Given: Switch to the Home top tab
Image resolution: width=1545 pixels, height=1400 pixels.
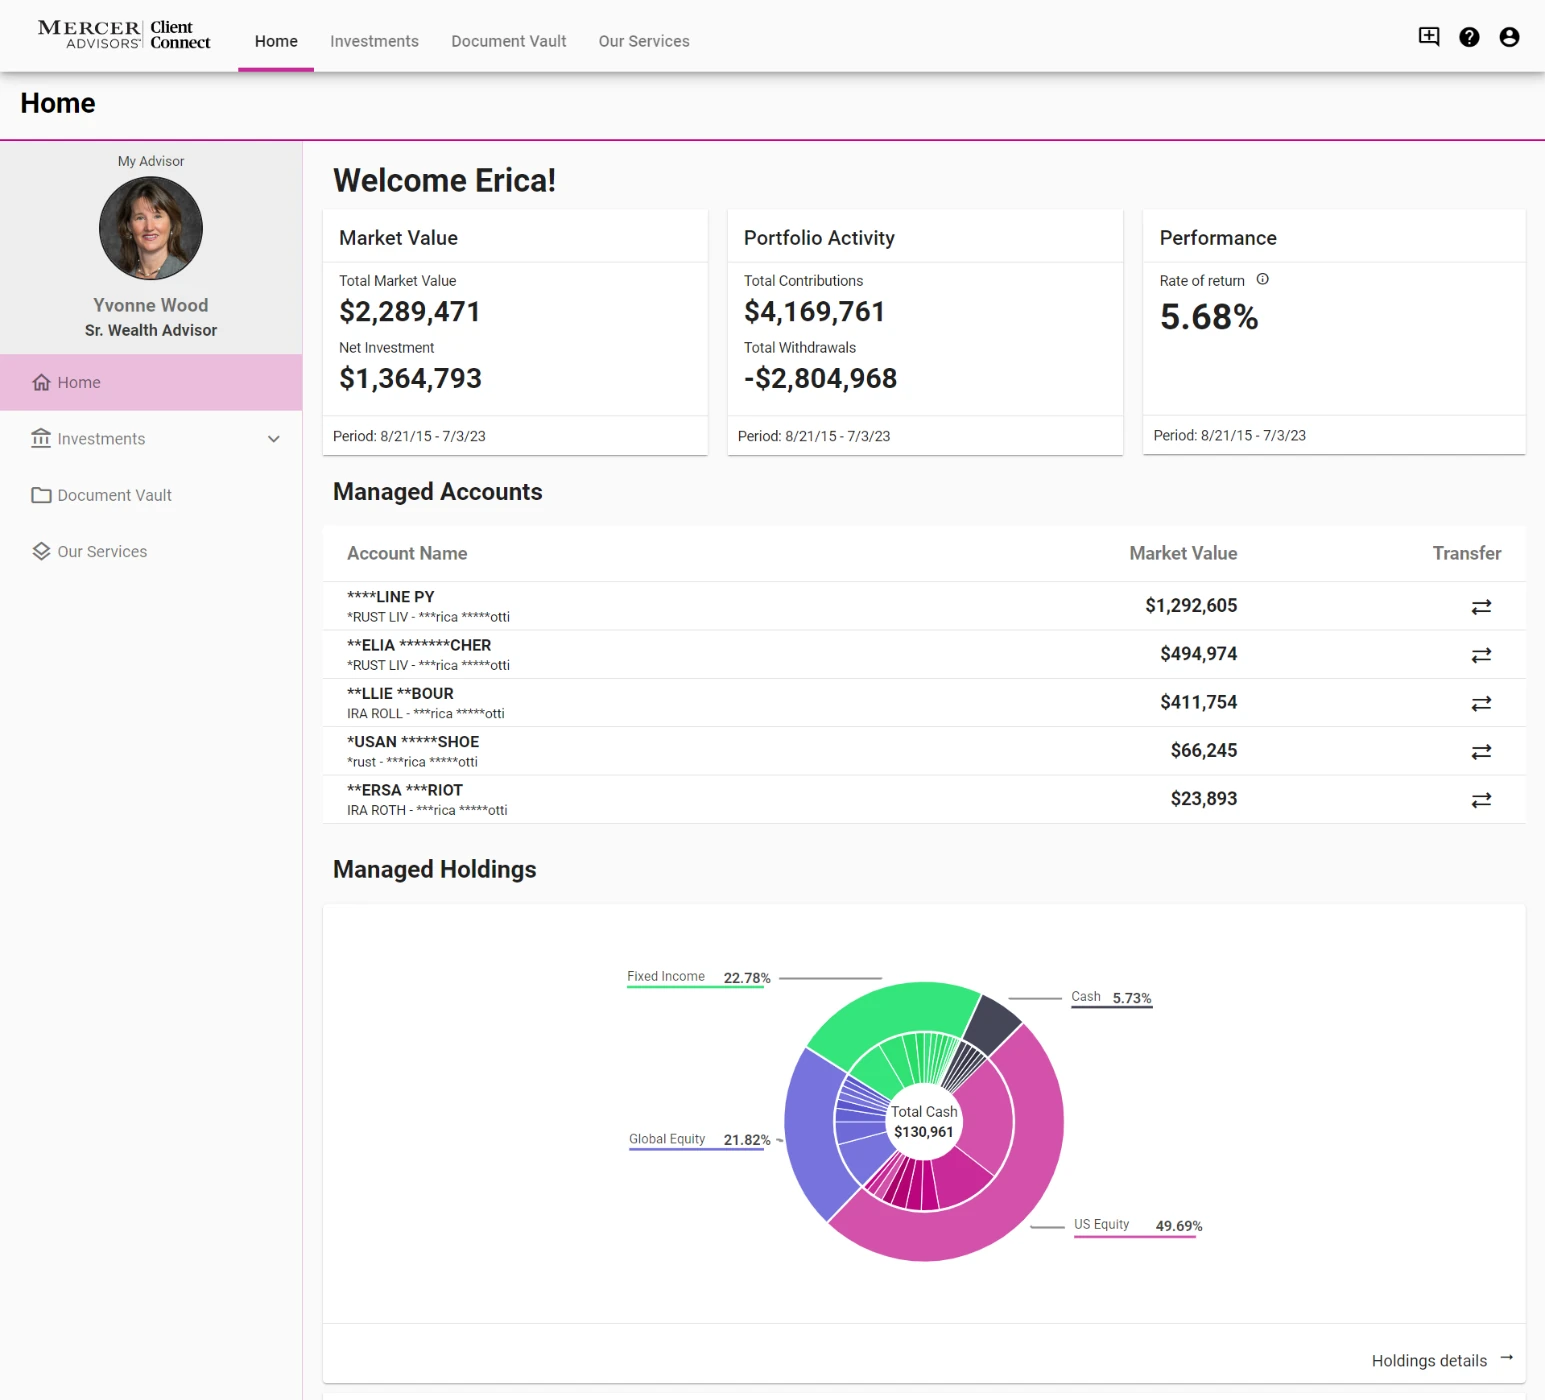Looking at the screenshot, I should click(x=276, y=41).
